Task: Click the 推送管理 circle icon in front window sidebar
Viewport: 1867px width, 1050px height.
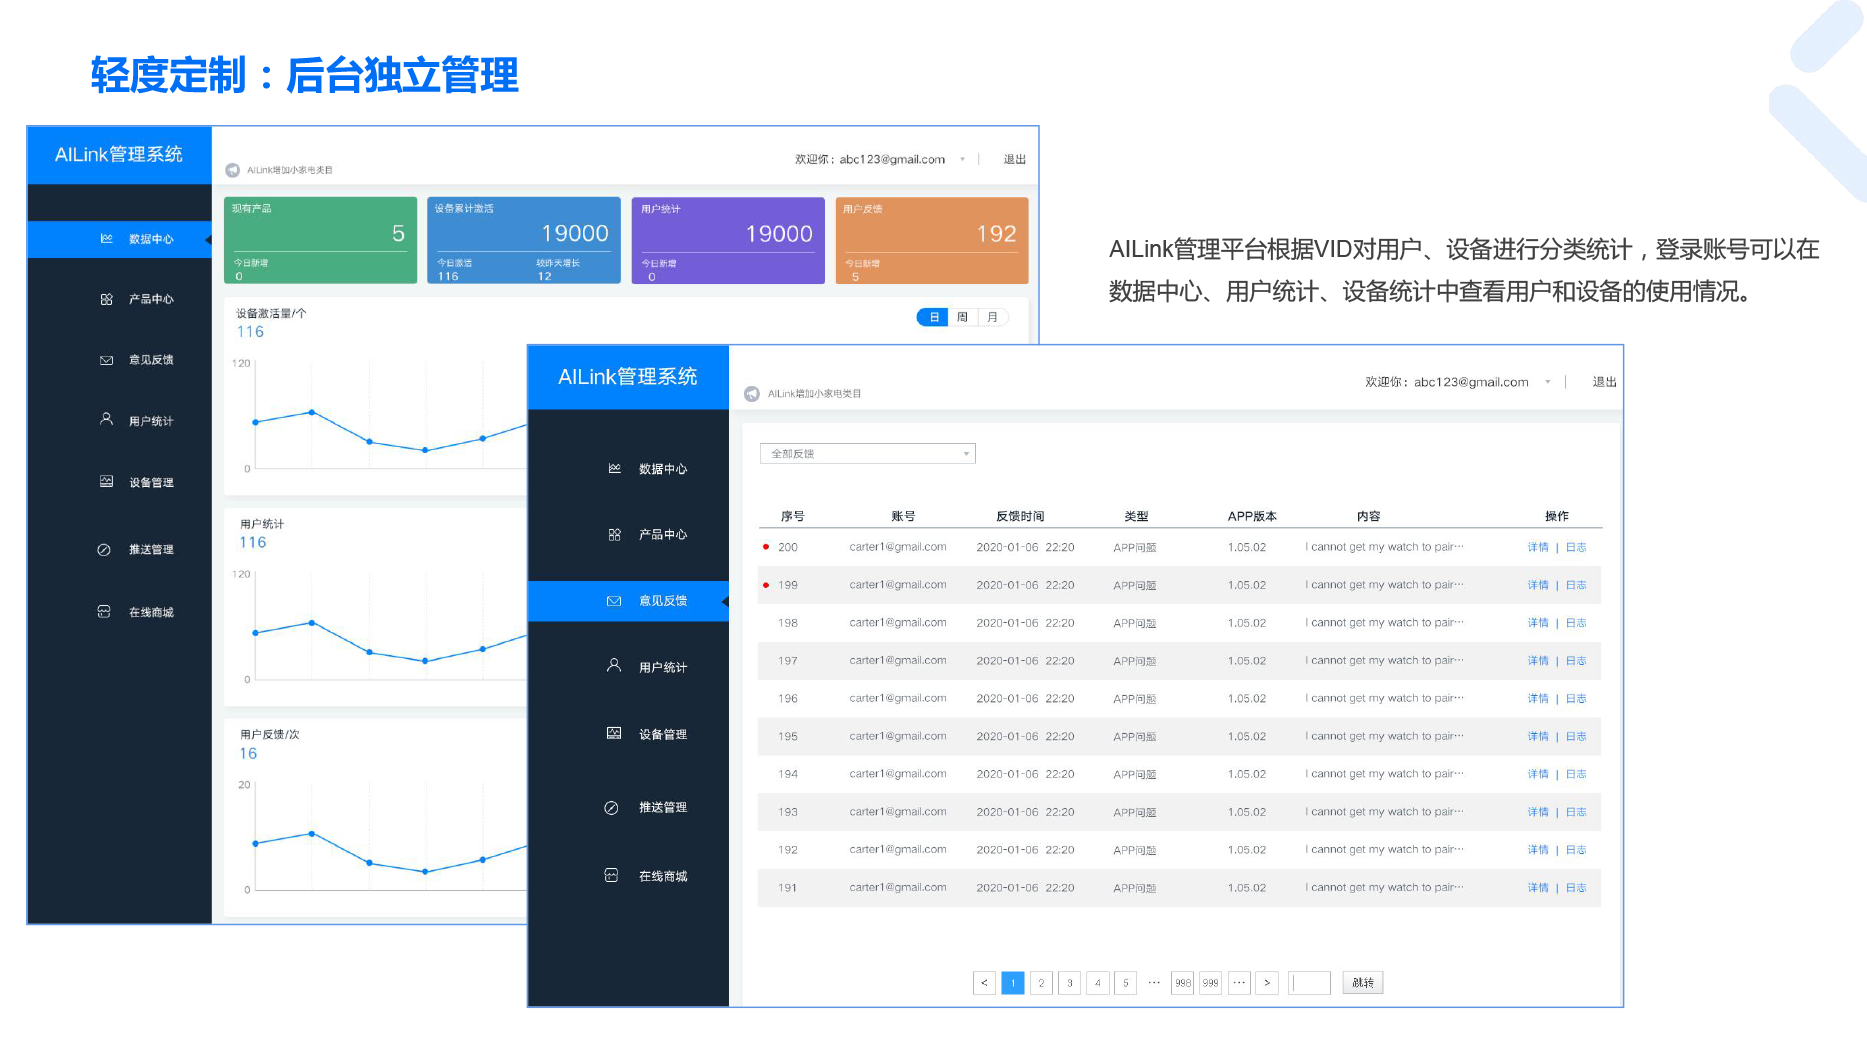Action: coord(611,808)
